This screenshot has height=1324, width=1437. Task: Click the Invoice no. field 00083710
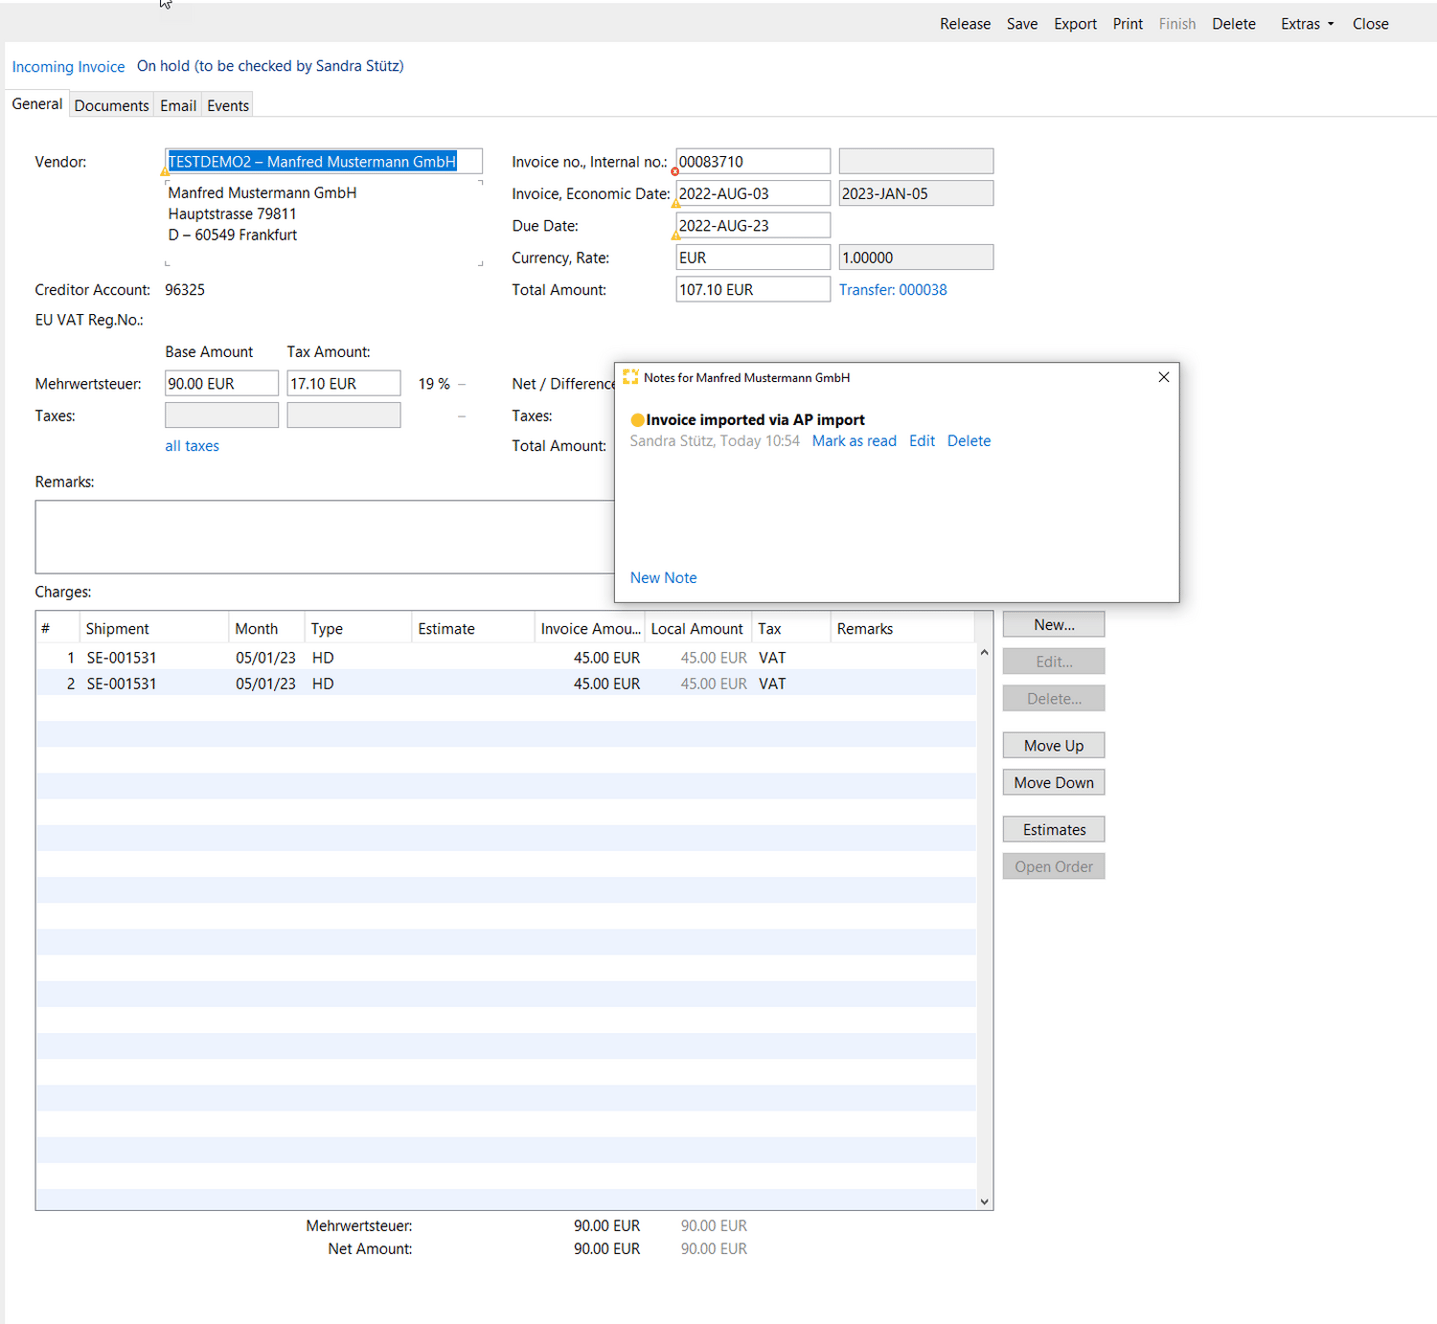753,161
